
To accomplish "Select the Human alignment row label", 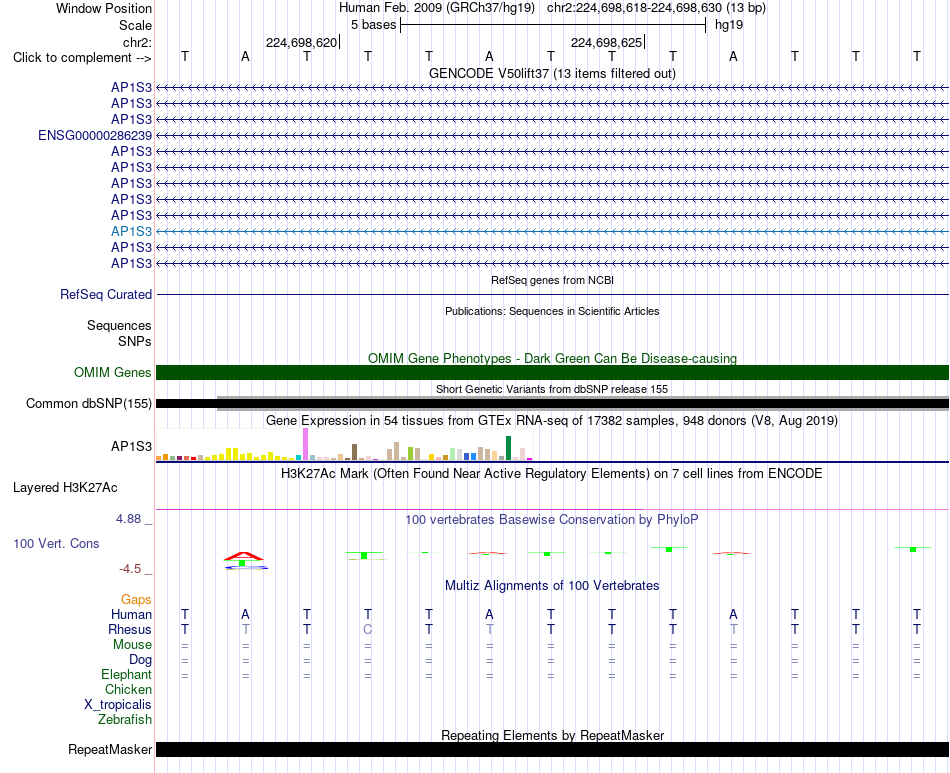I will pyautogui.click(x=131, y=614).
